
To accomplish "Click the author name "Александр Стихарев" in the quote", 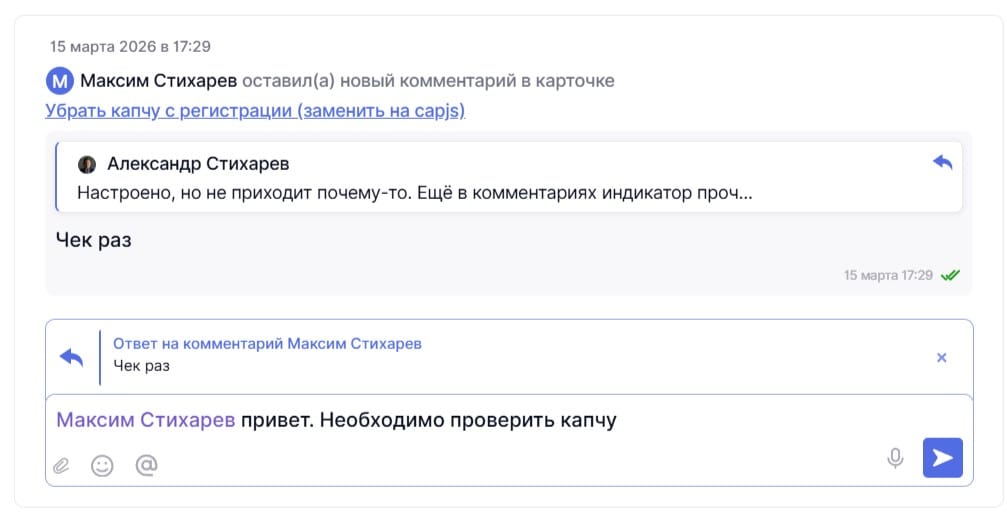I will tap(198, 164).
